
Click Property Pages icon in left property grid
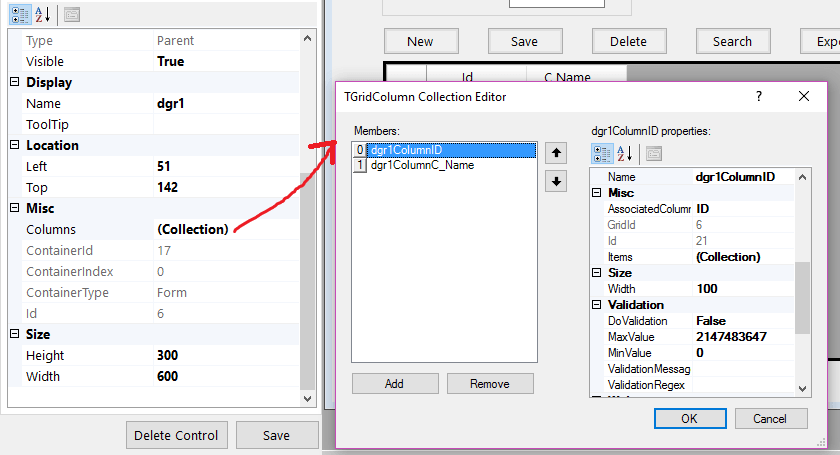click(x=72, y=13)
